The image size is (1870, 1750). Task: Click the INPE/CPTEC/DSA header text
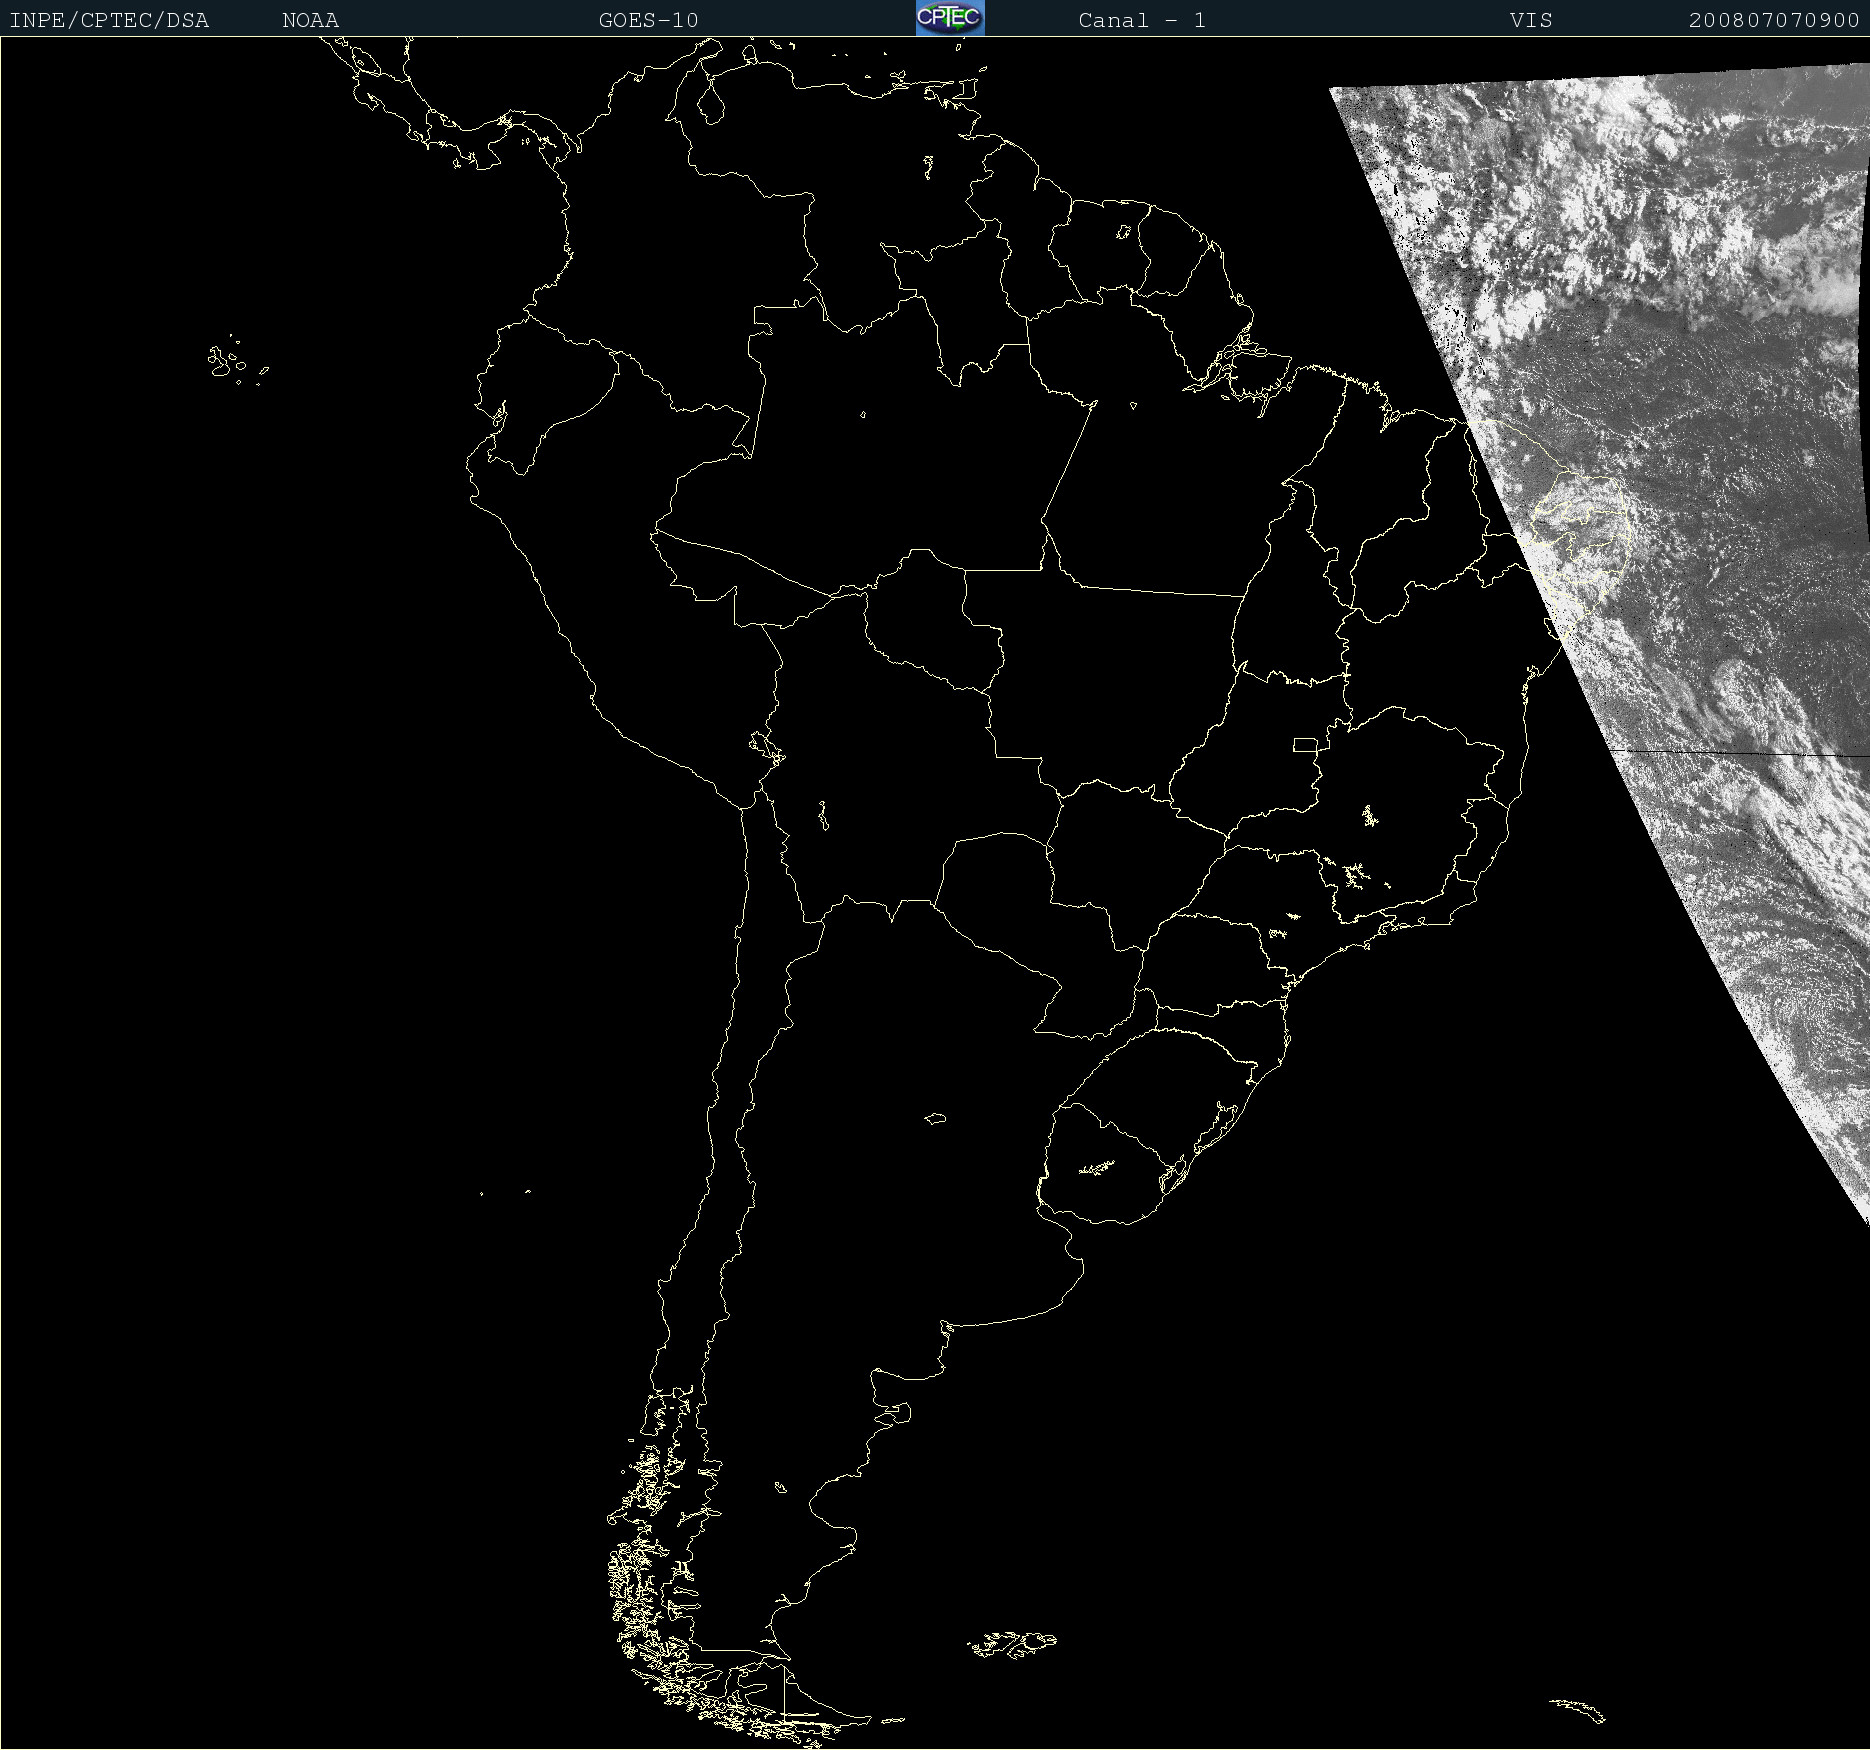109,20
